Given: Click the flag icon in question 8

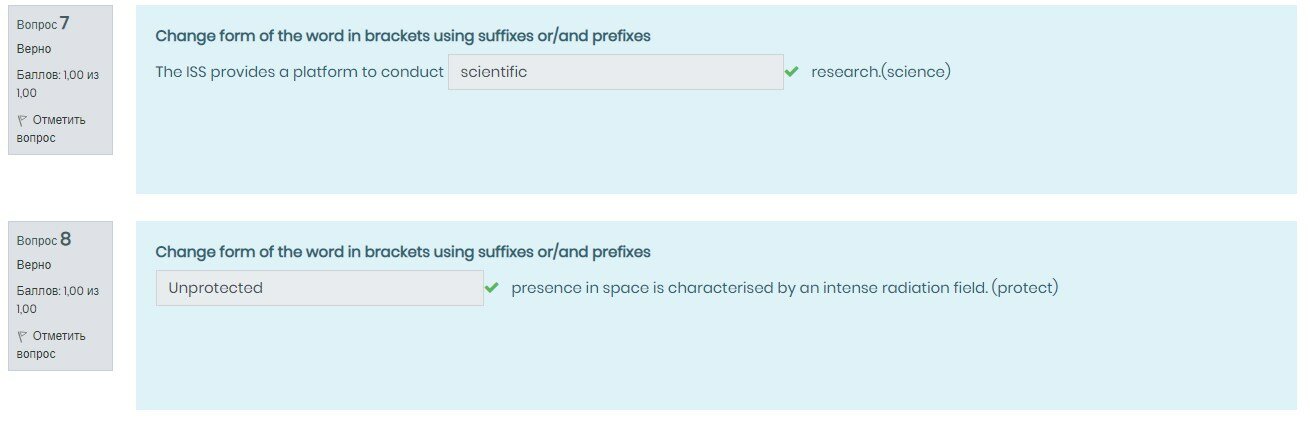Looking at the screenshot, I should tap(22, 336).
